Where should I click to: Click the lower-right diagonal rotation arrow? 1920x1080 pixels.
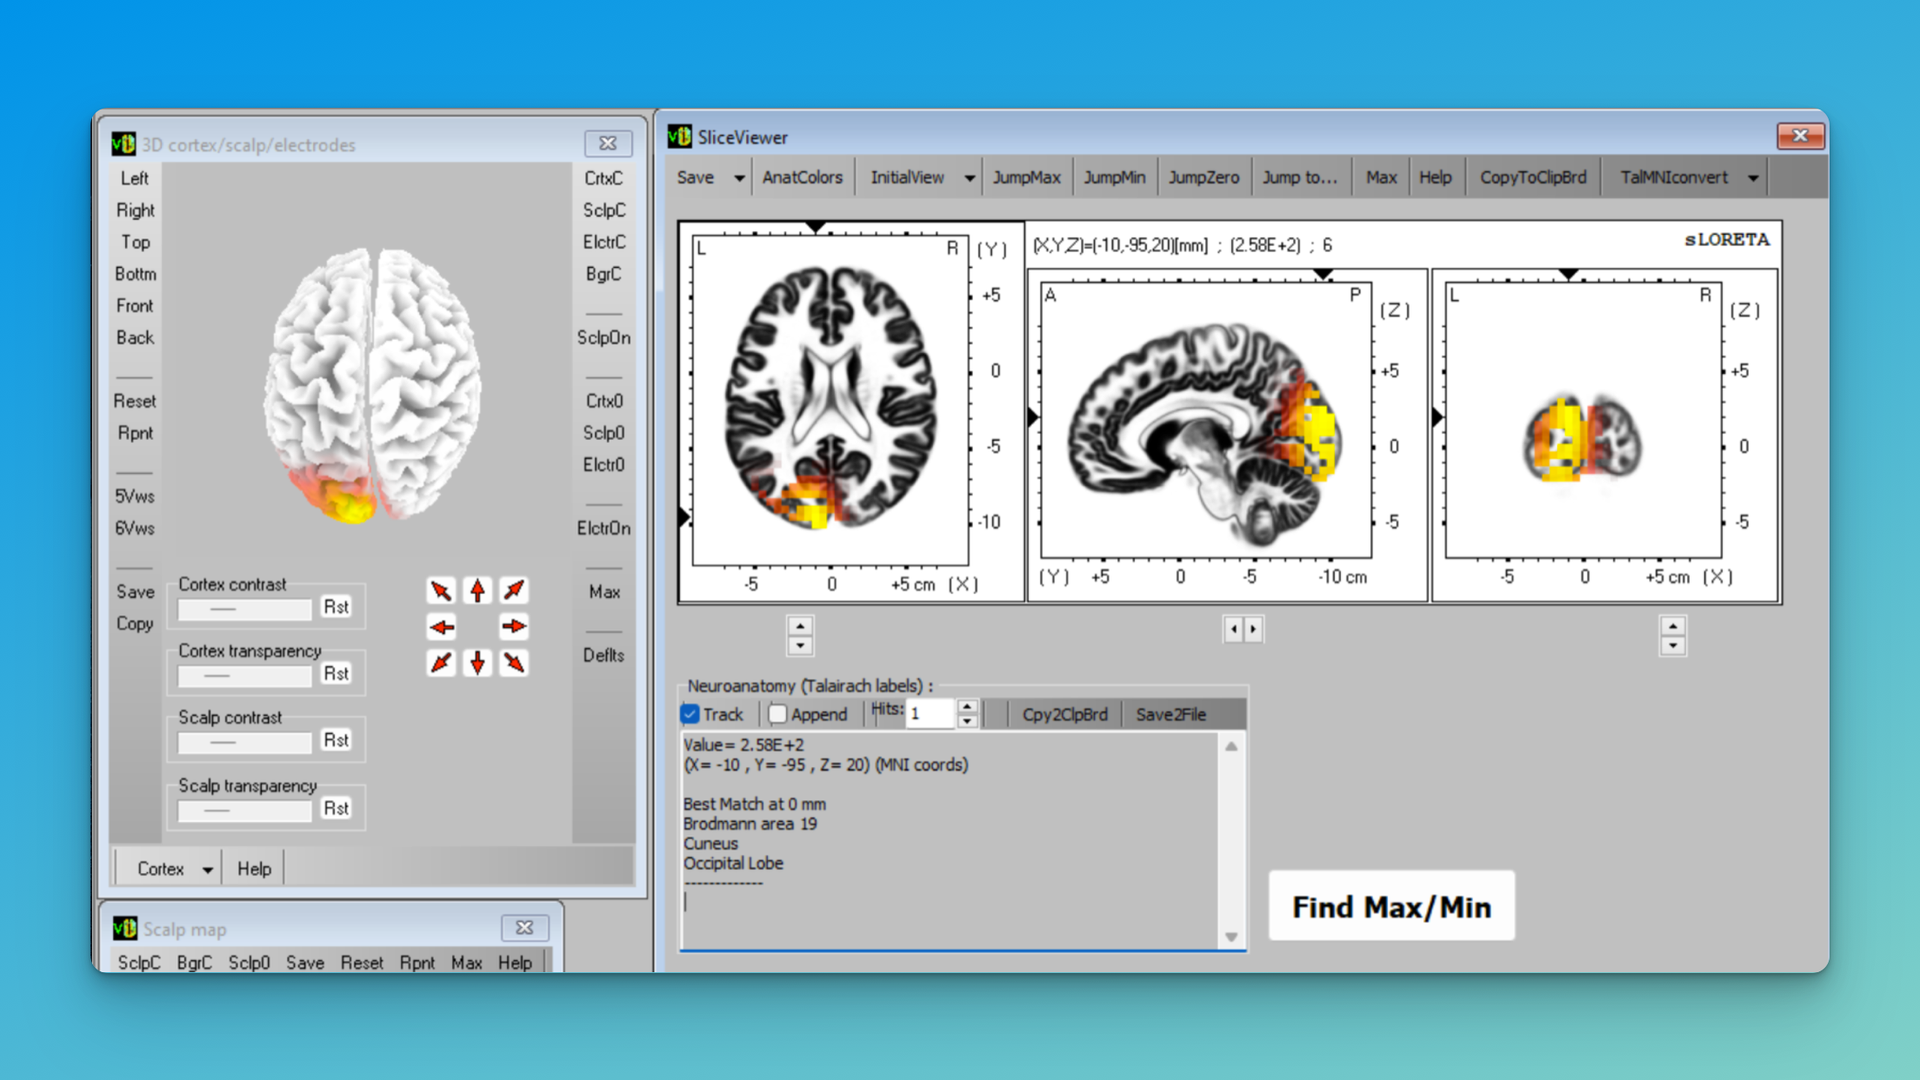pyautogui.click(x=514, y=663)
